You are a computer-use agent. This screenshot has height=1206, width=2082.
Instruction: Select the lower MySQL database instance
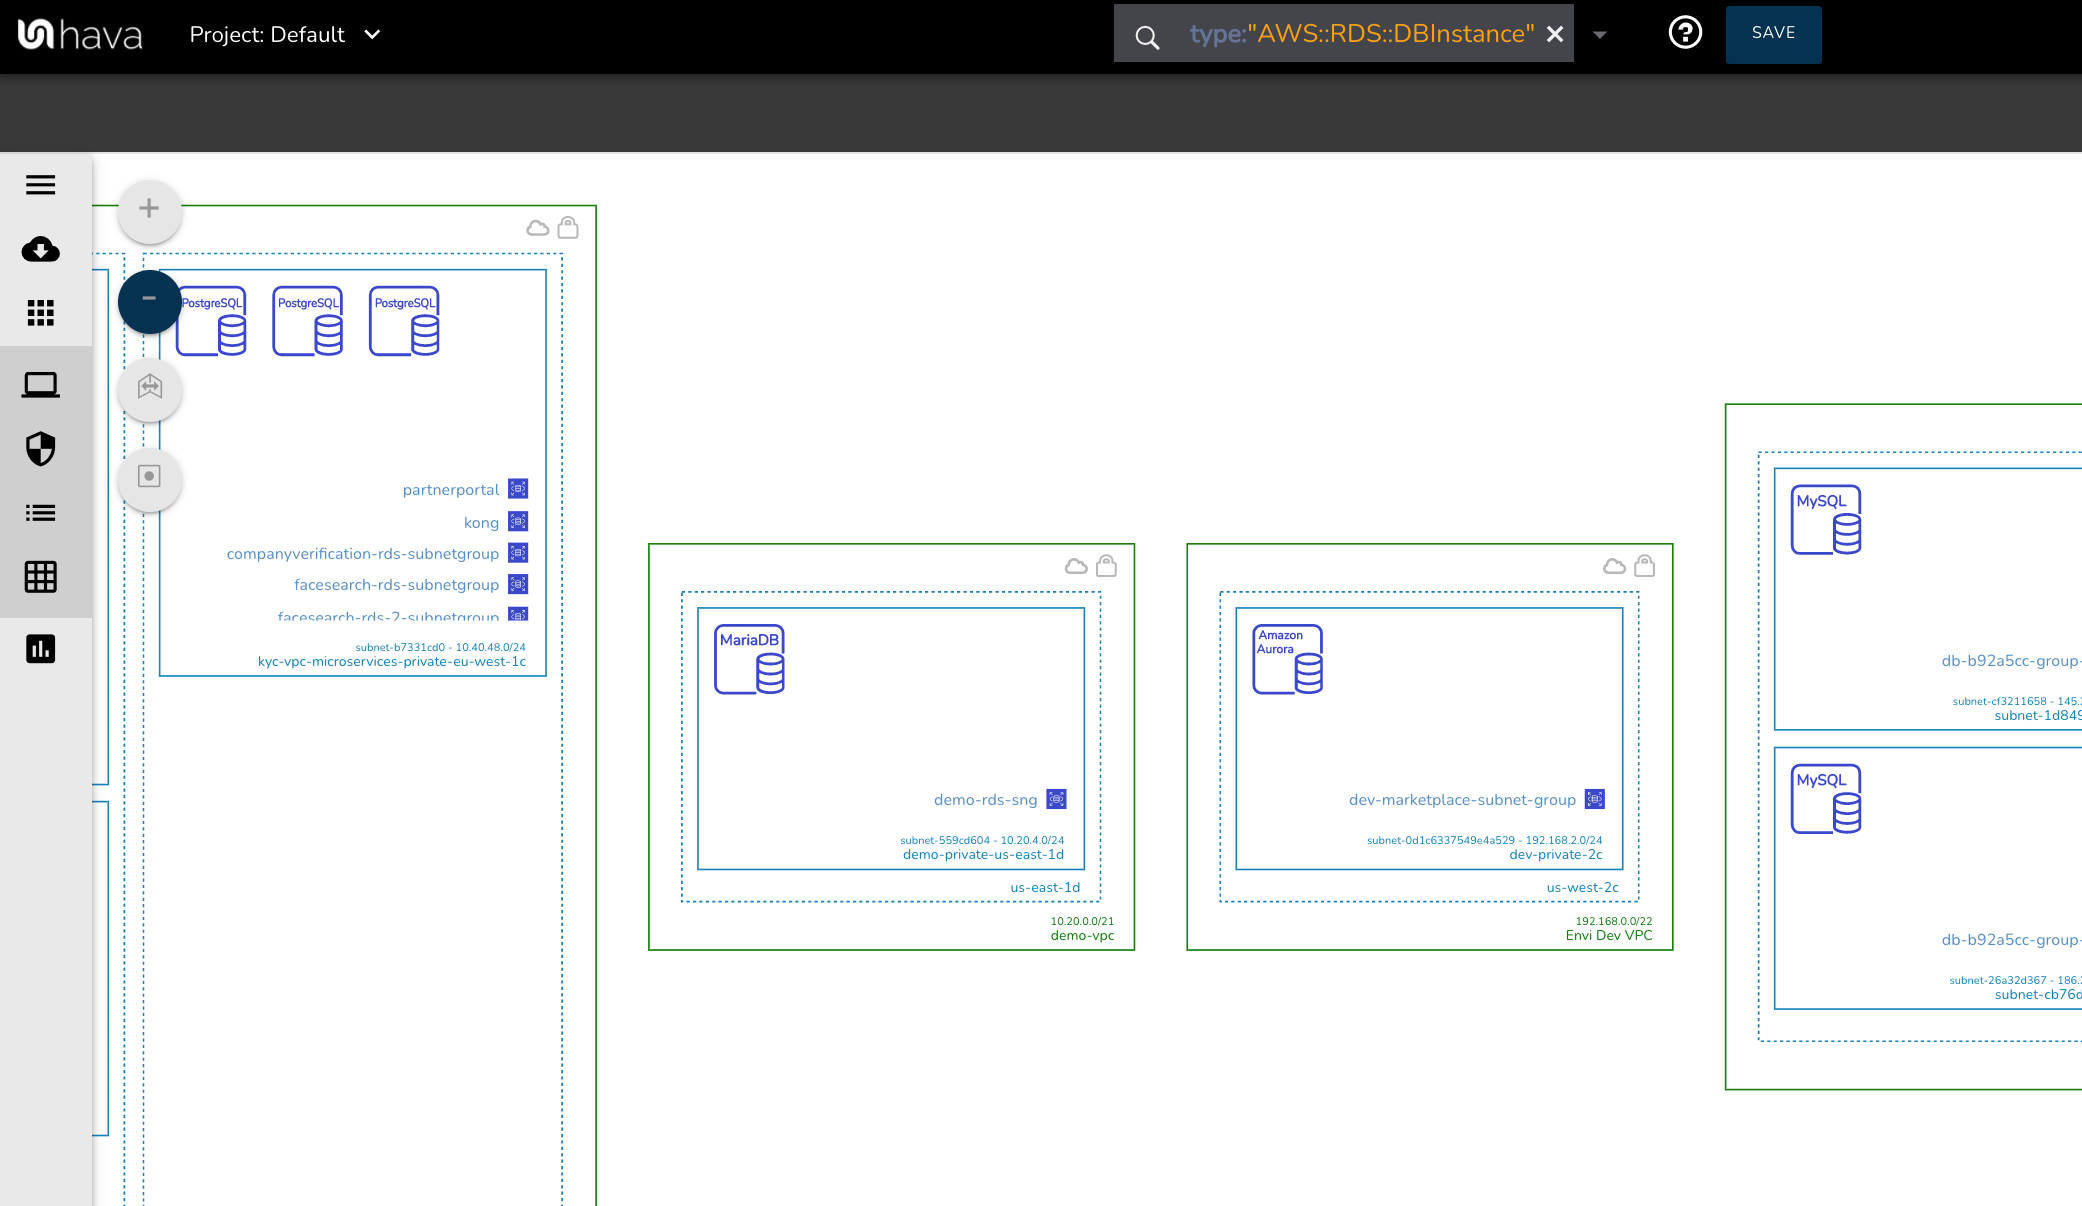pos(1826,799)
